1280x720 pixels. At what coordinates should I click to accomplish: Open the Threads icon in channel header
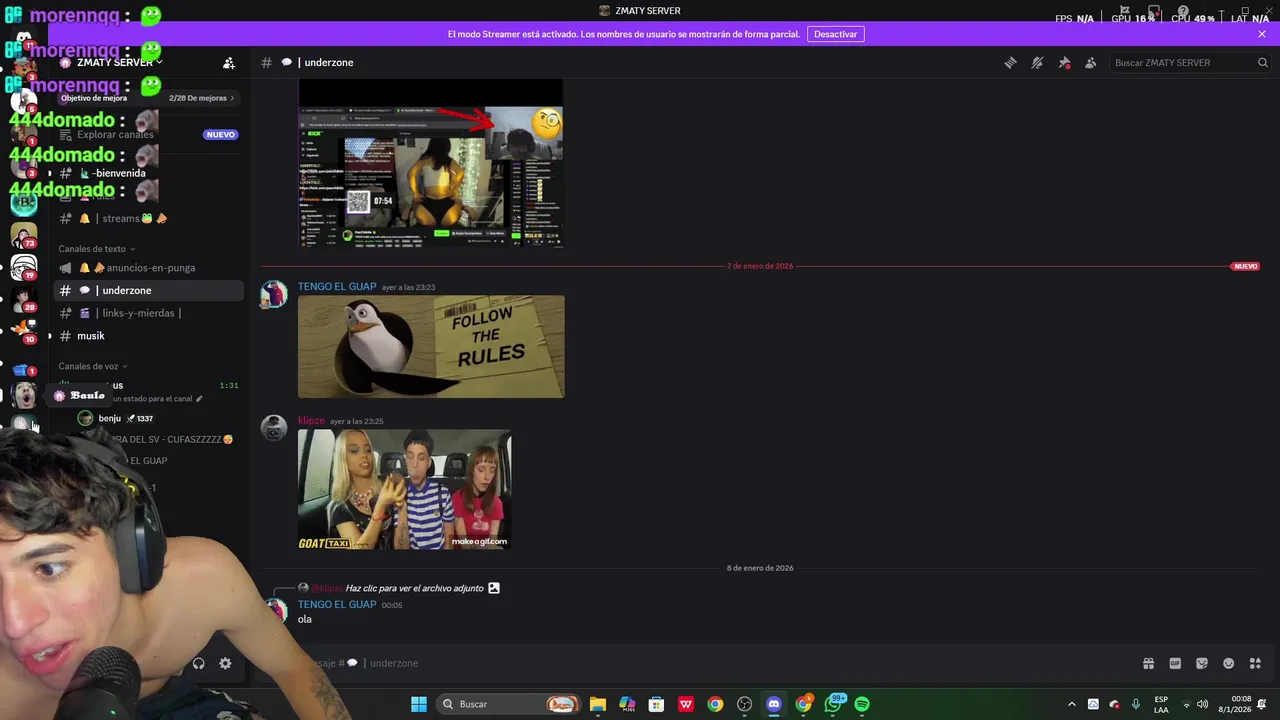coord(1010,62)
